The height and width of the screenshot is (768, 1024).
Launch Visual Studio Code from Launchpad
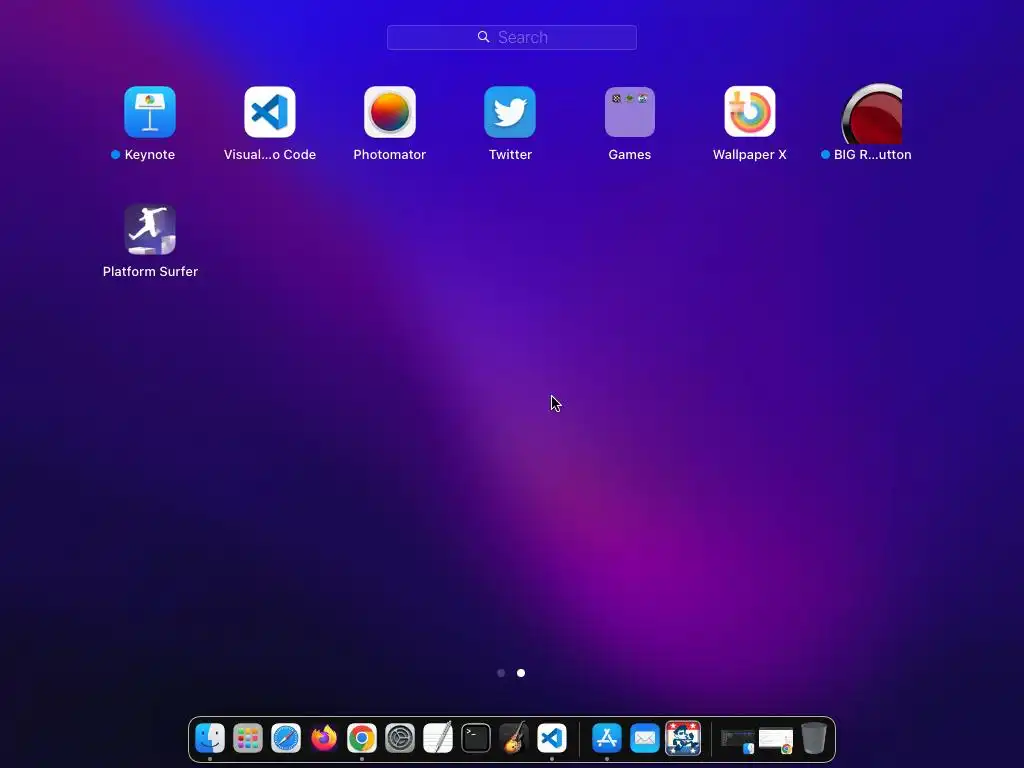click(270, 112)
